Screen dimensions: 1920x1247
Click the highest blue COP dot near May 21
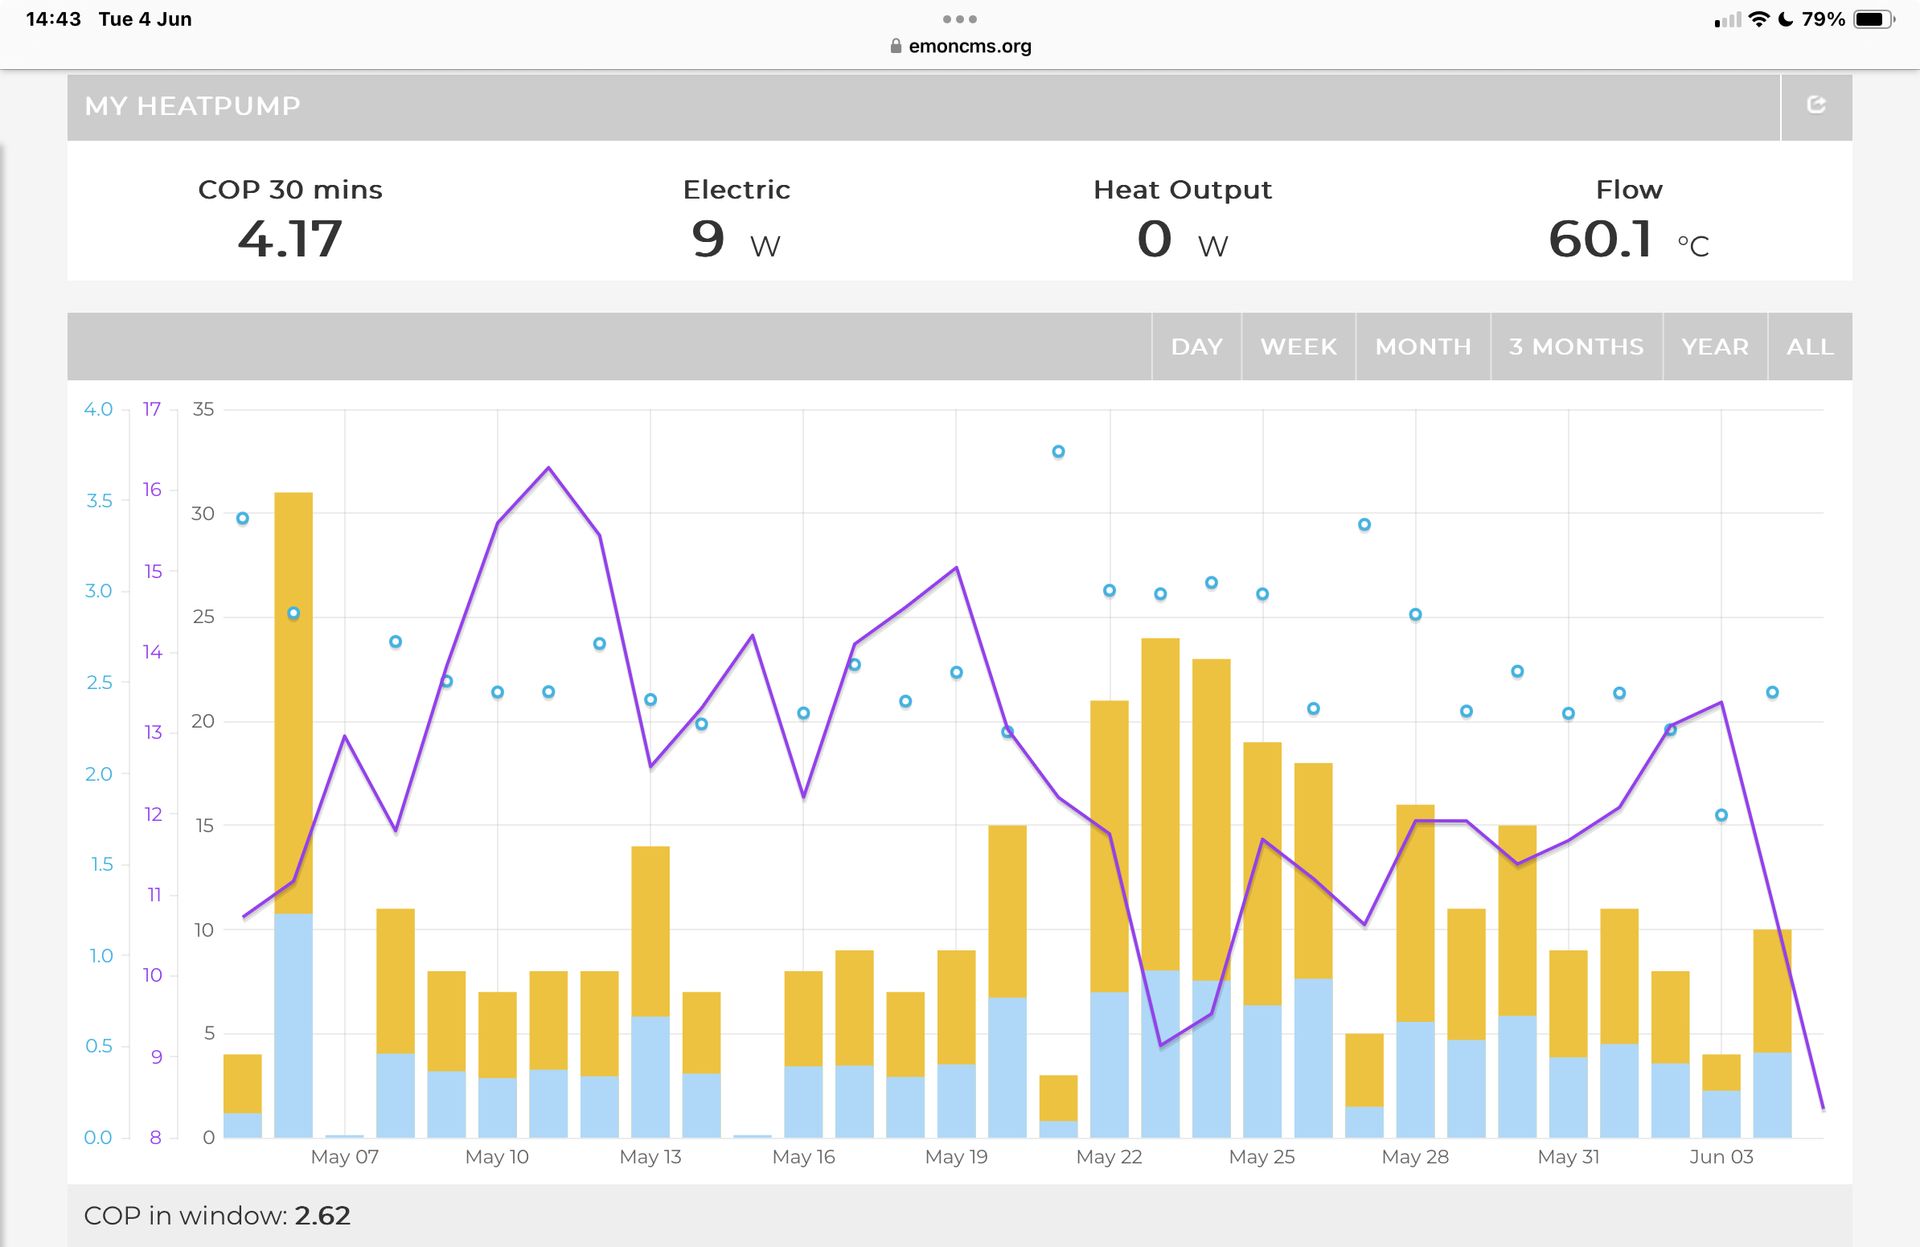(x=1058, y=452)
